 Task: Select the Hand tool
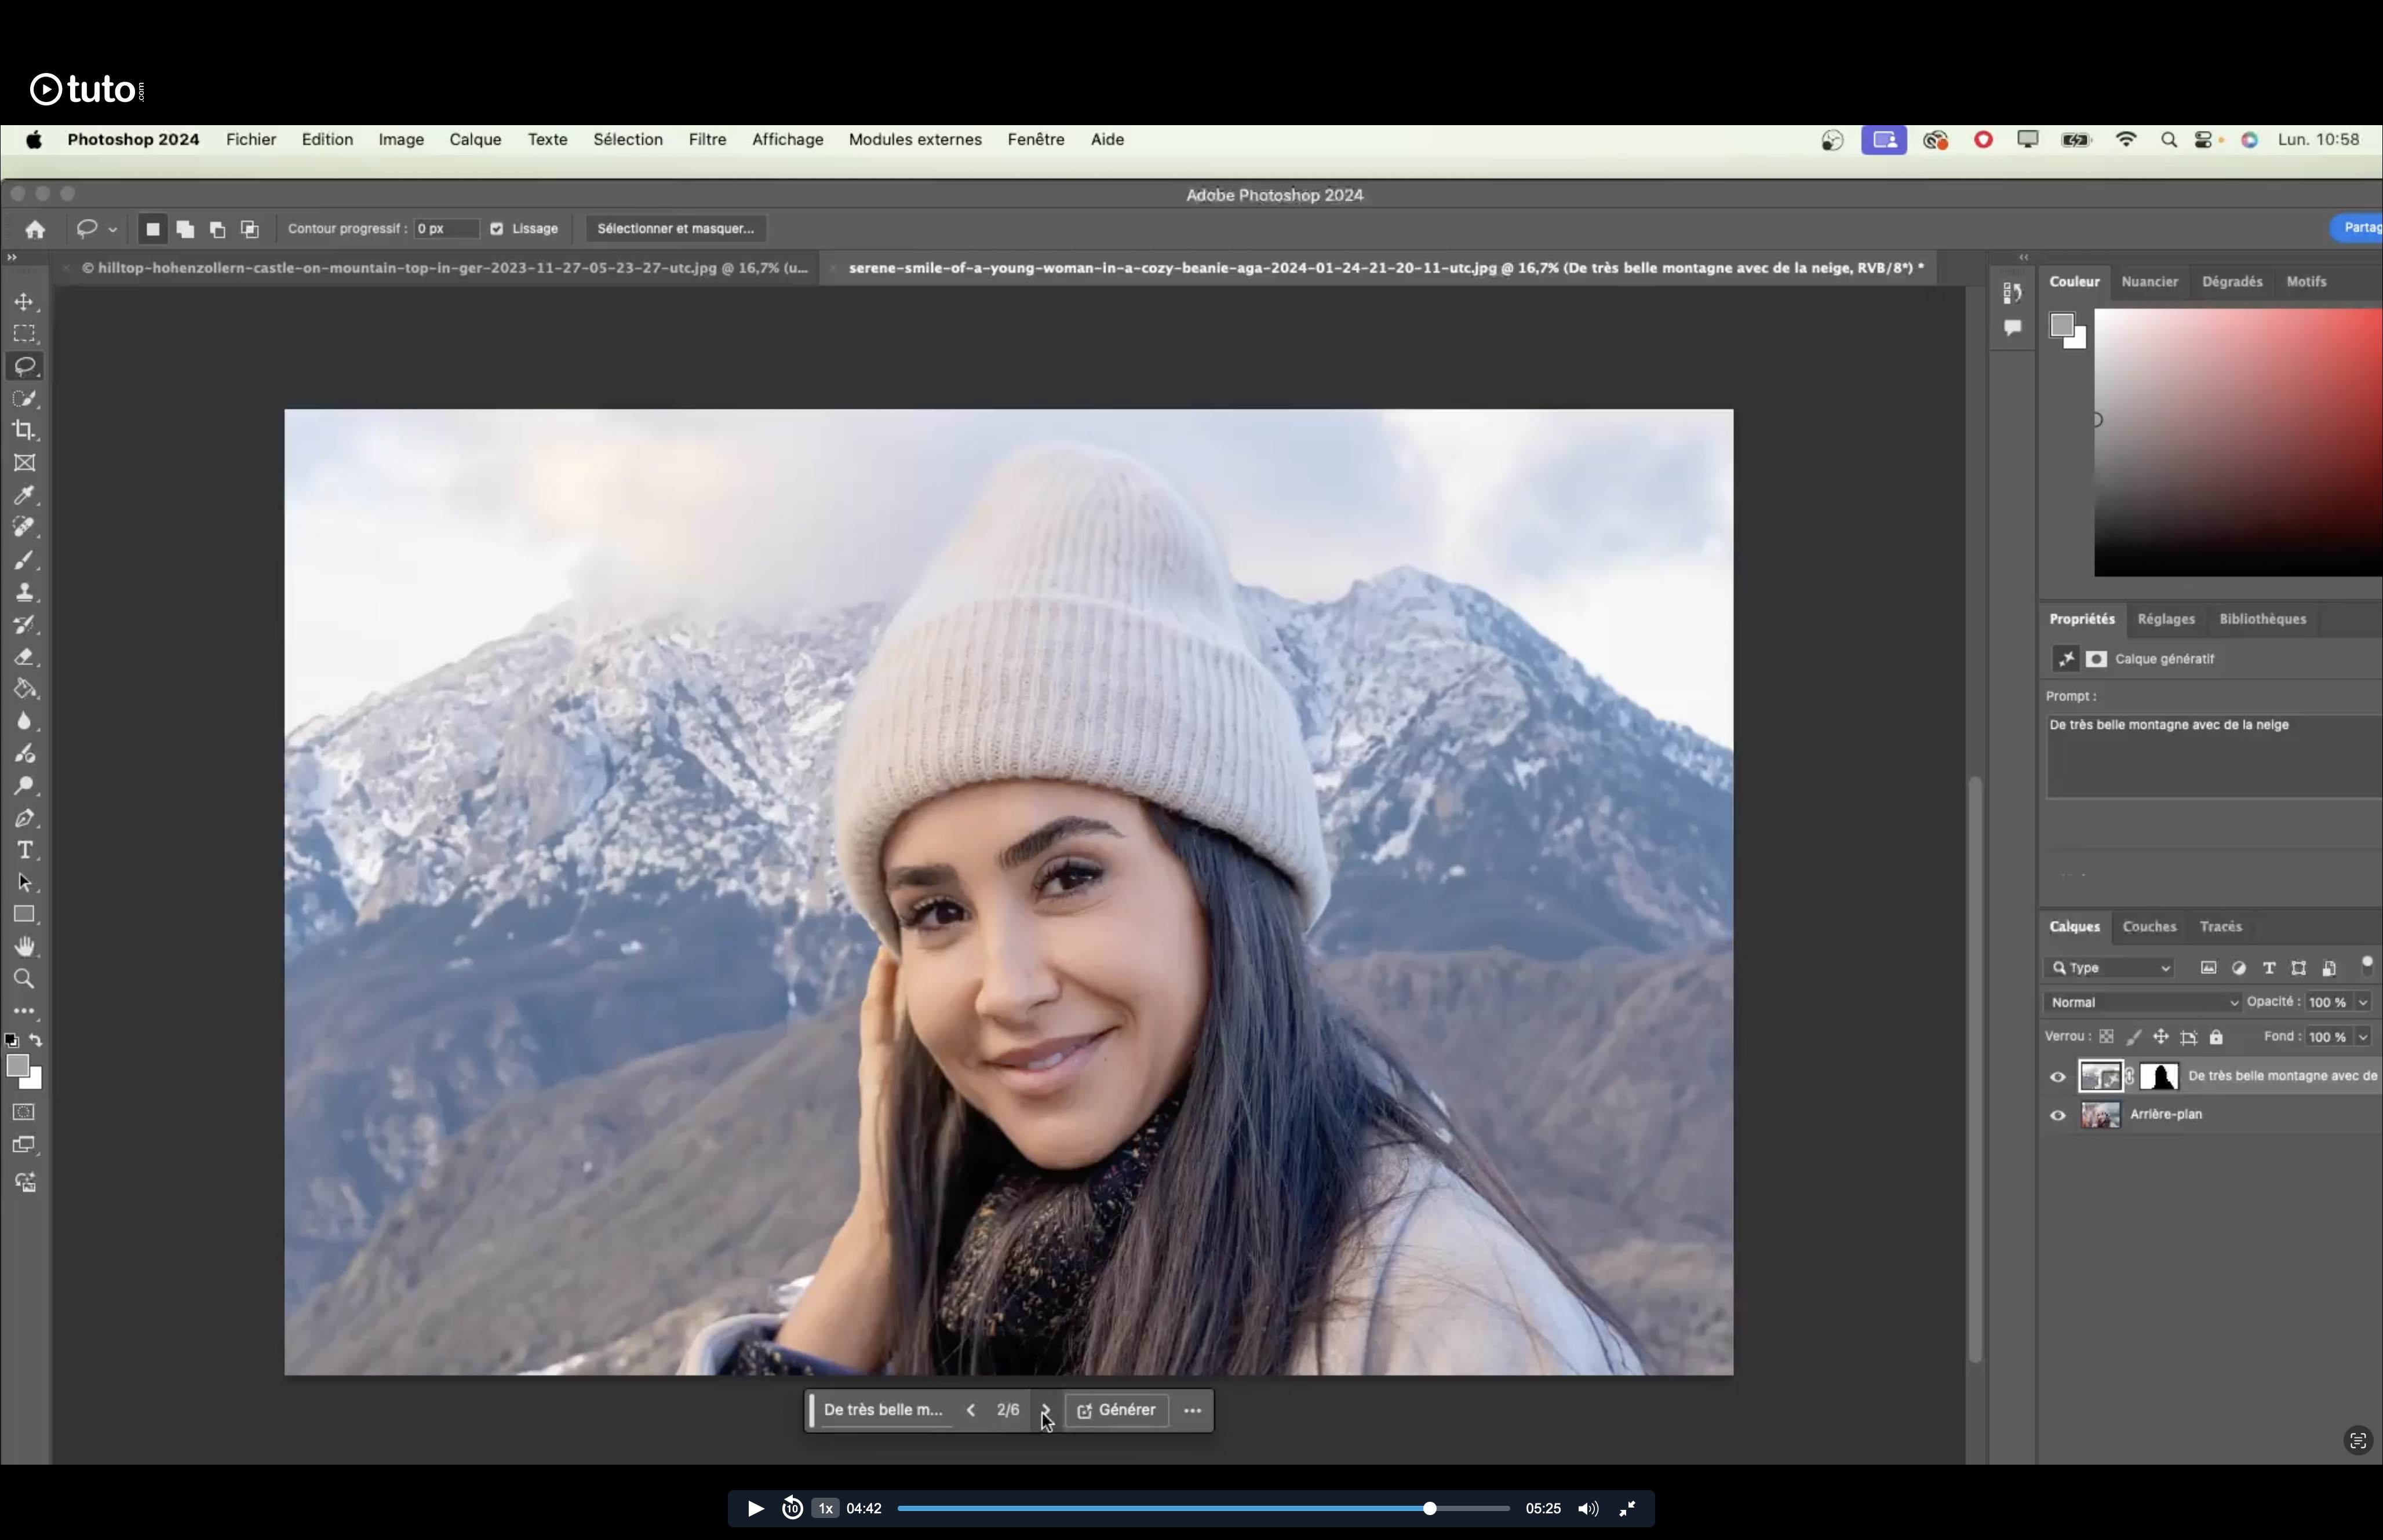coord(24,946)
